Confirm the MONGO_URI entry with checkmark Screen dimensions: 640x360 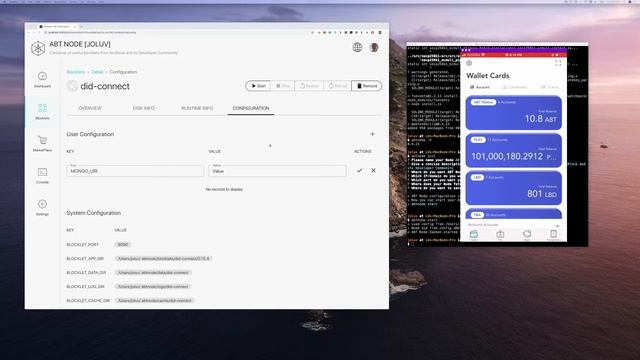[x=359, y=171]
